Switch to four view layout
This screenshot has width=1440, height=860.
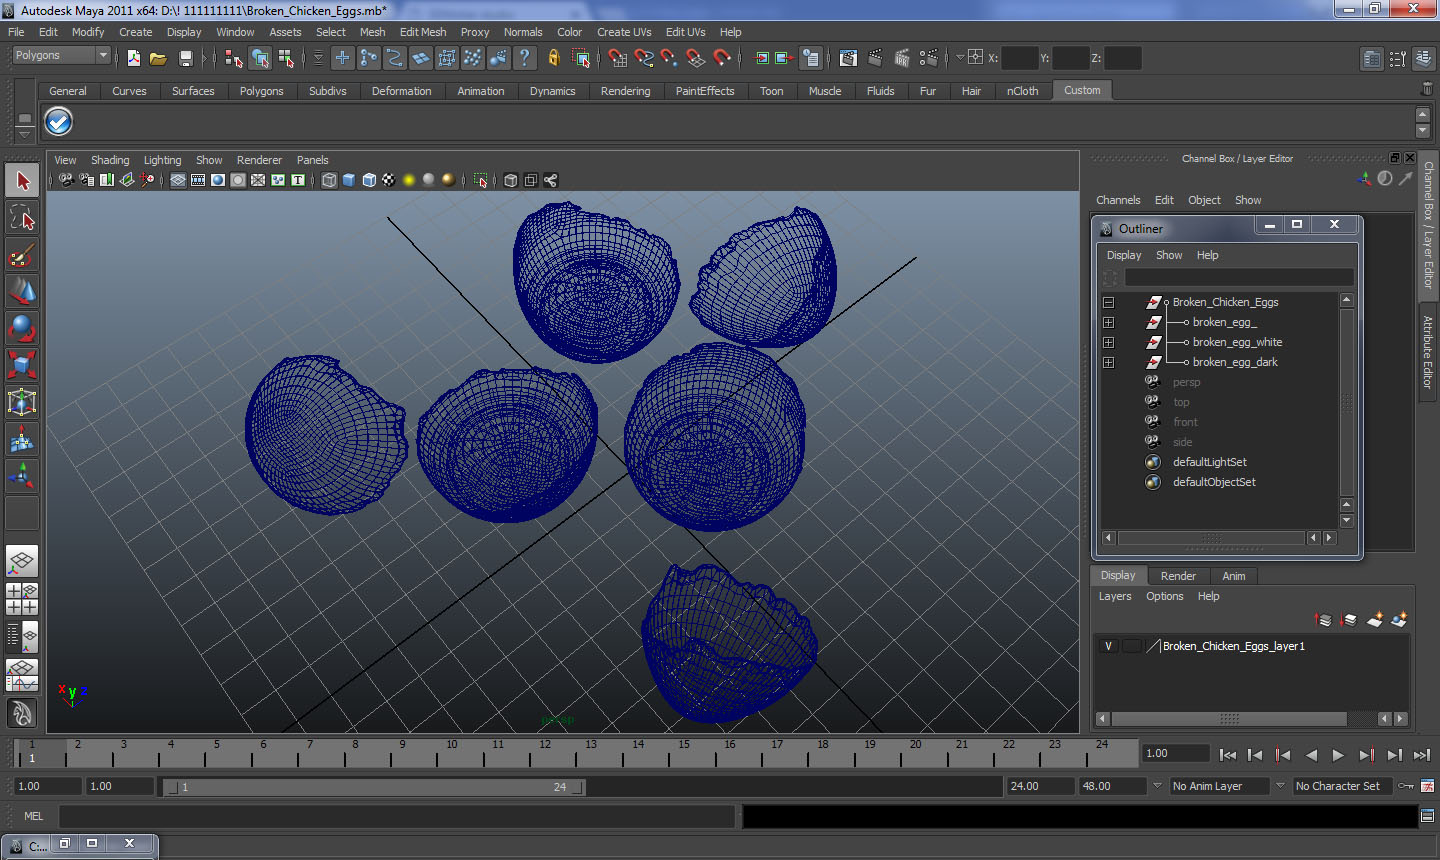pyautogui.click(x=22, y=598)
